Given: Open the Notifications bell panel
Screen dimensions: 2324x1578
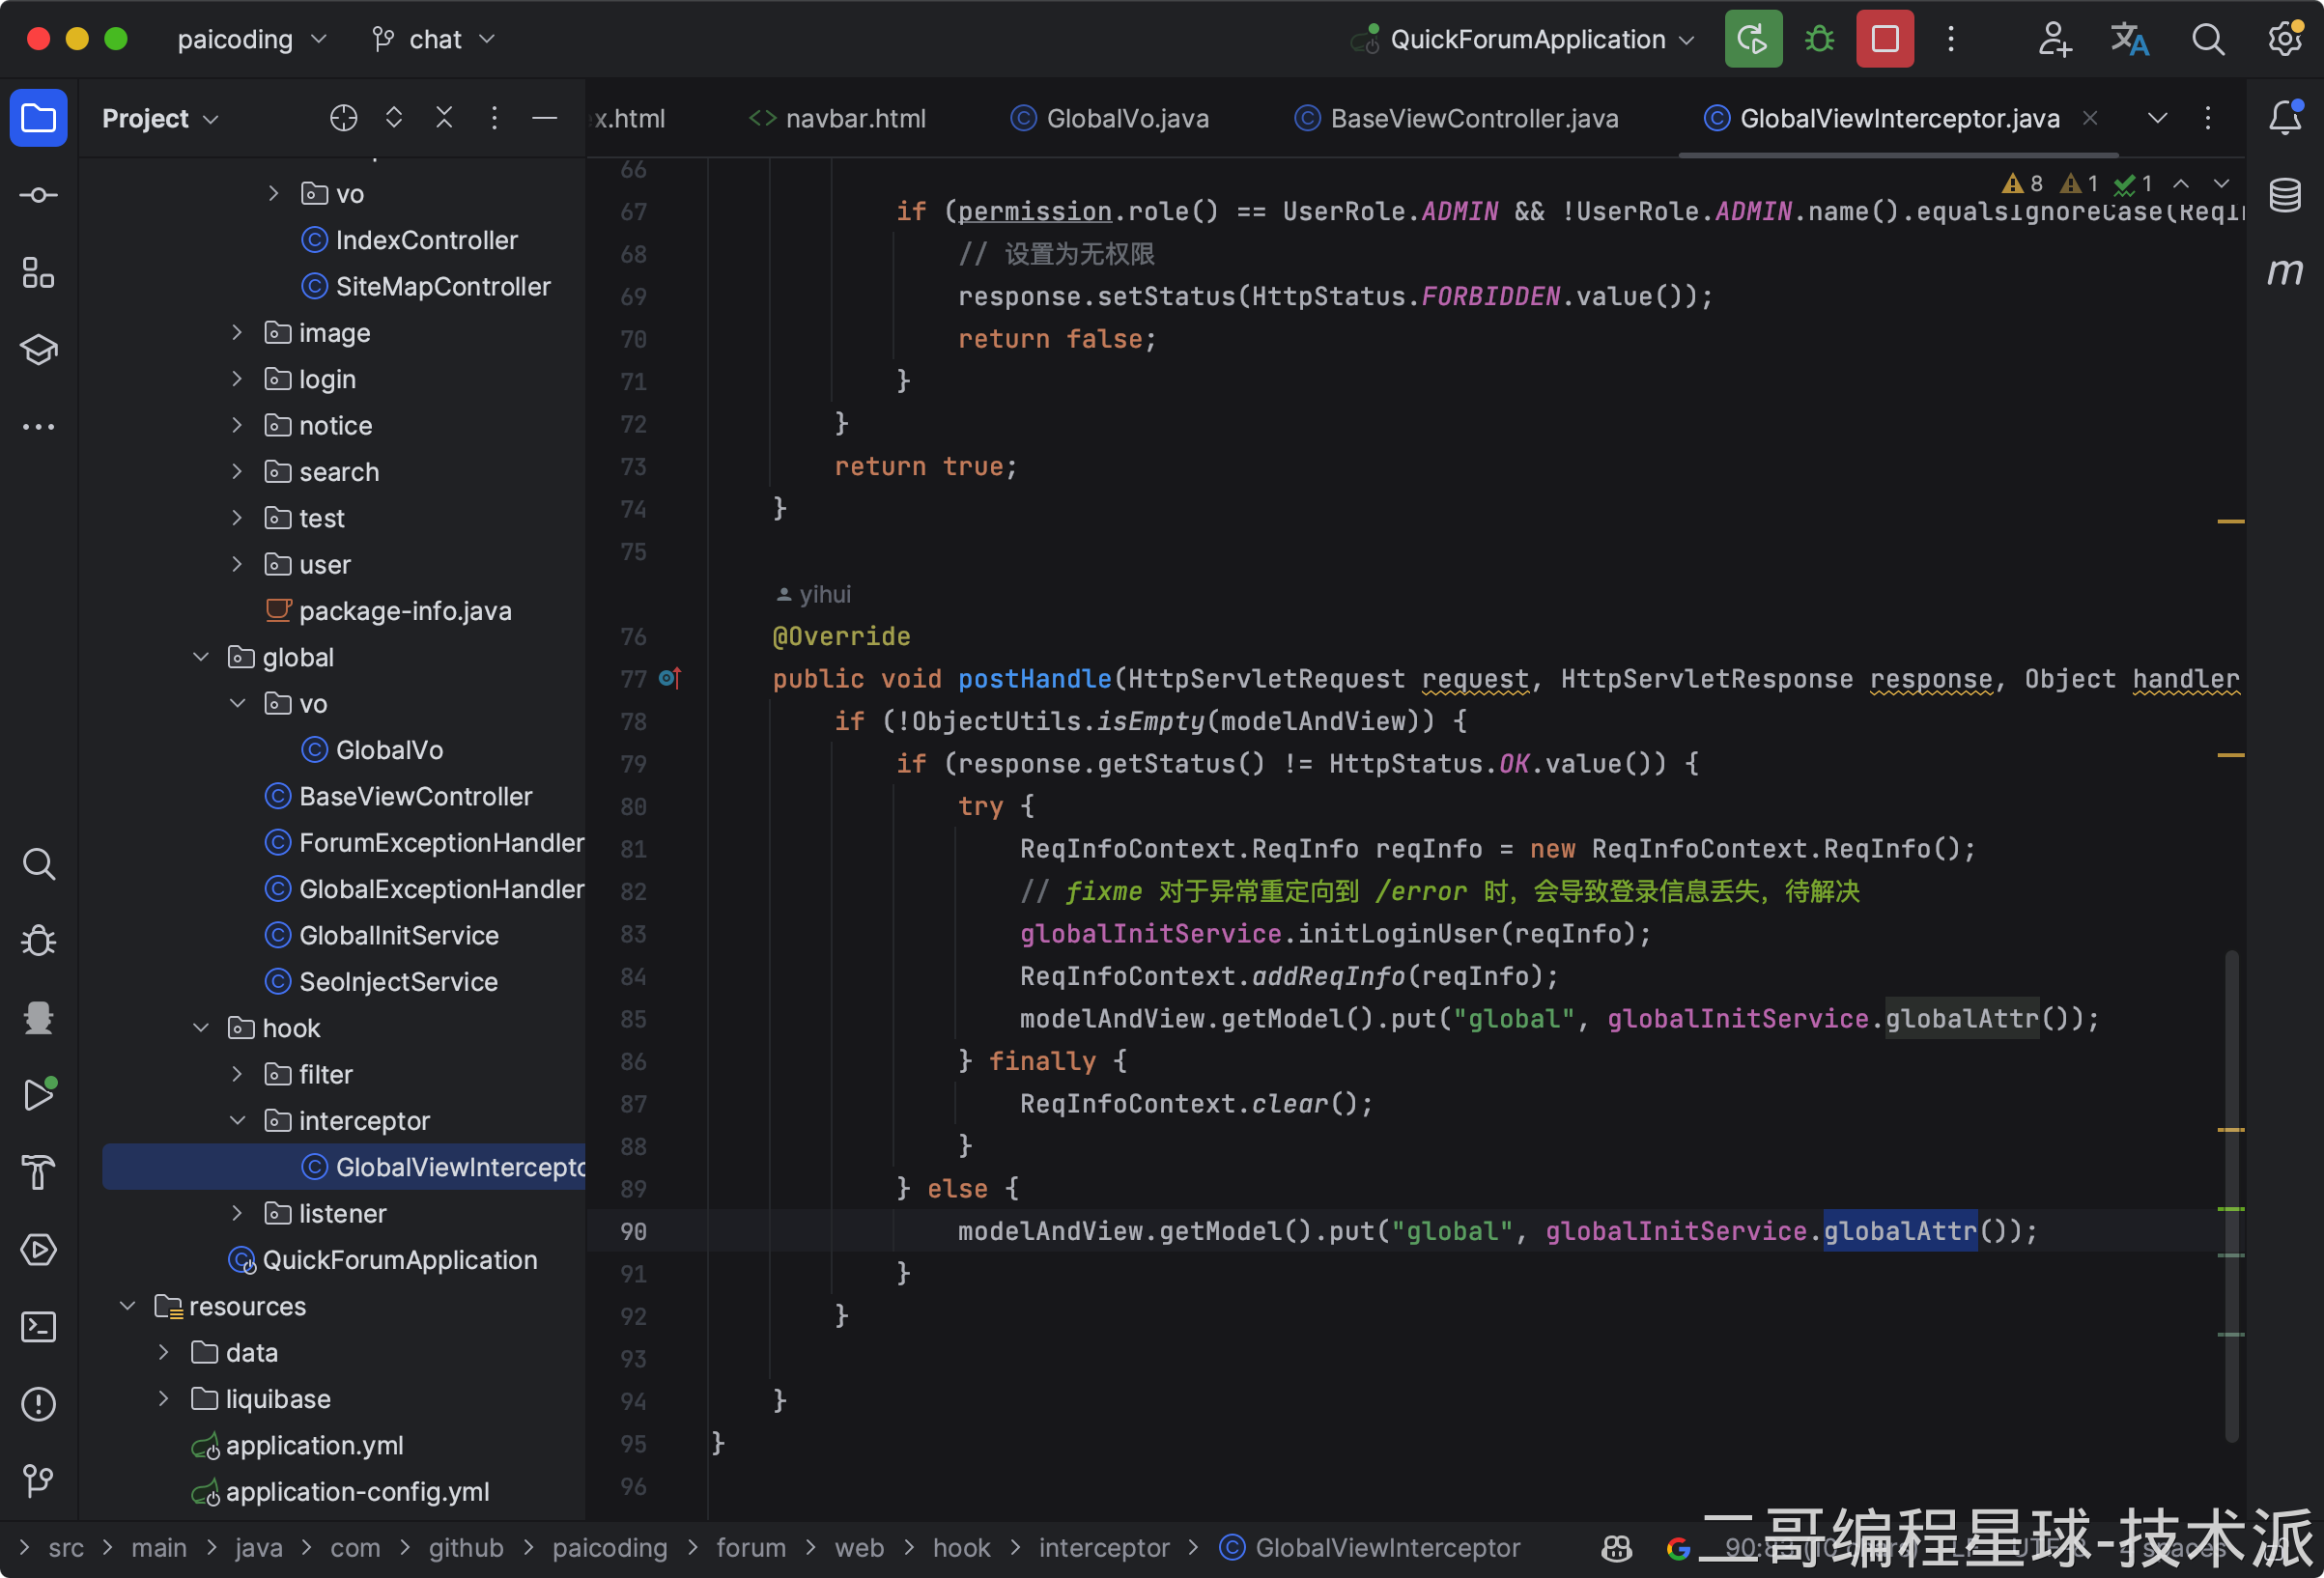Looking at the screenshot, I should click(x=2285, y=118).
